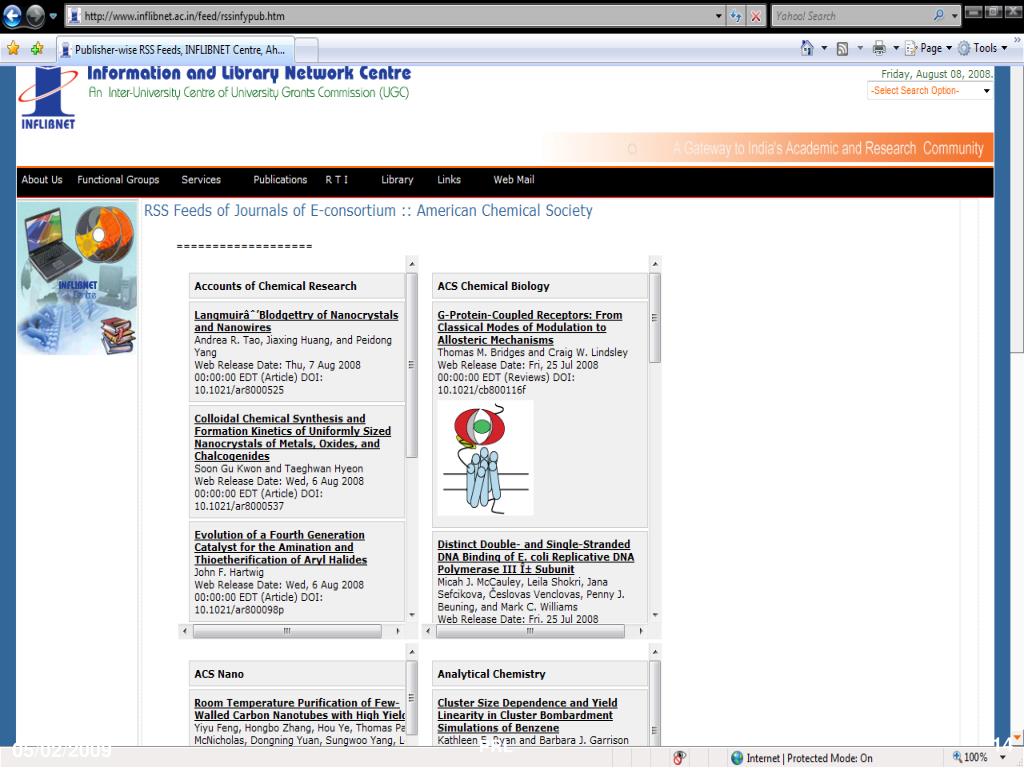This screenshot has width=1024, height=768.
Task: Open the 100% zoom level control
Action: [978, 758]
